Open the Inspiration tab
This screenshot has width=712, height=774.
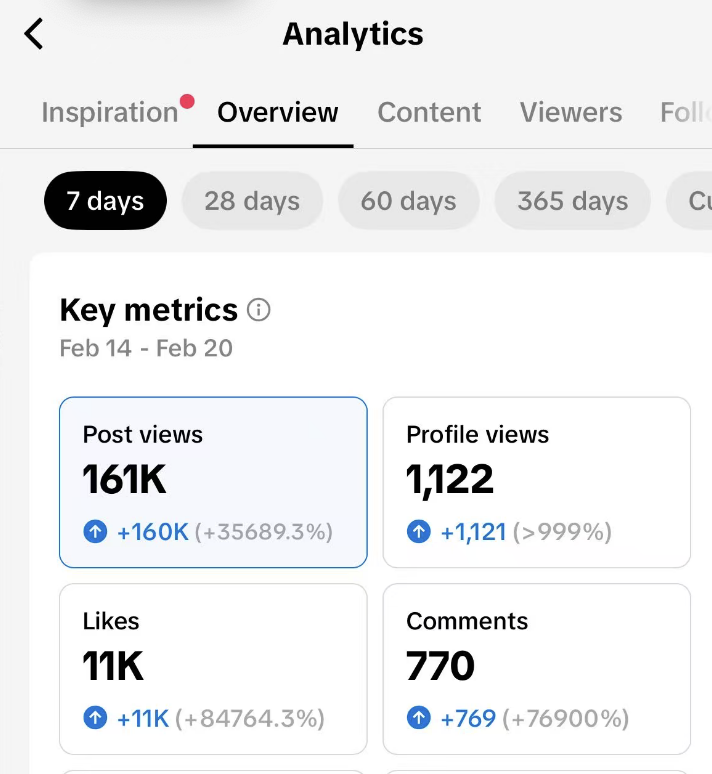click(x=109, y=113)
